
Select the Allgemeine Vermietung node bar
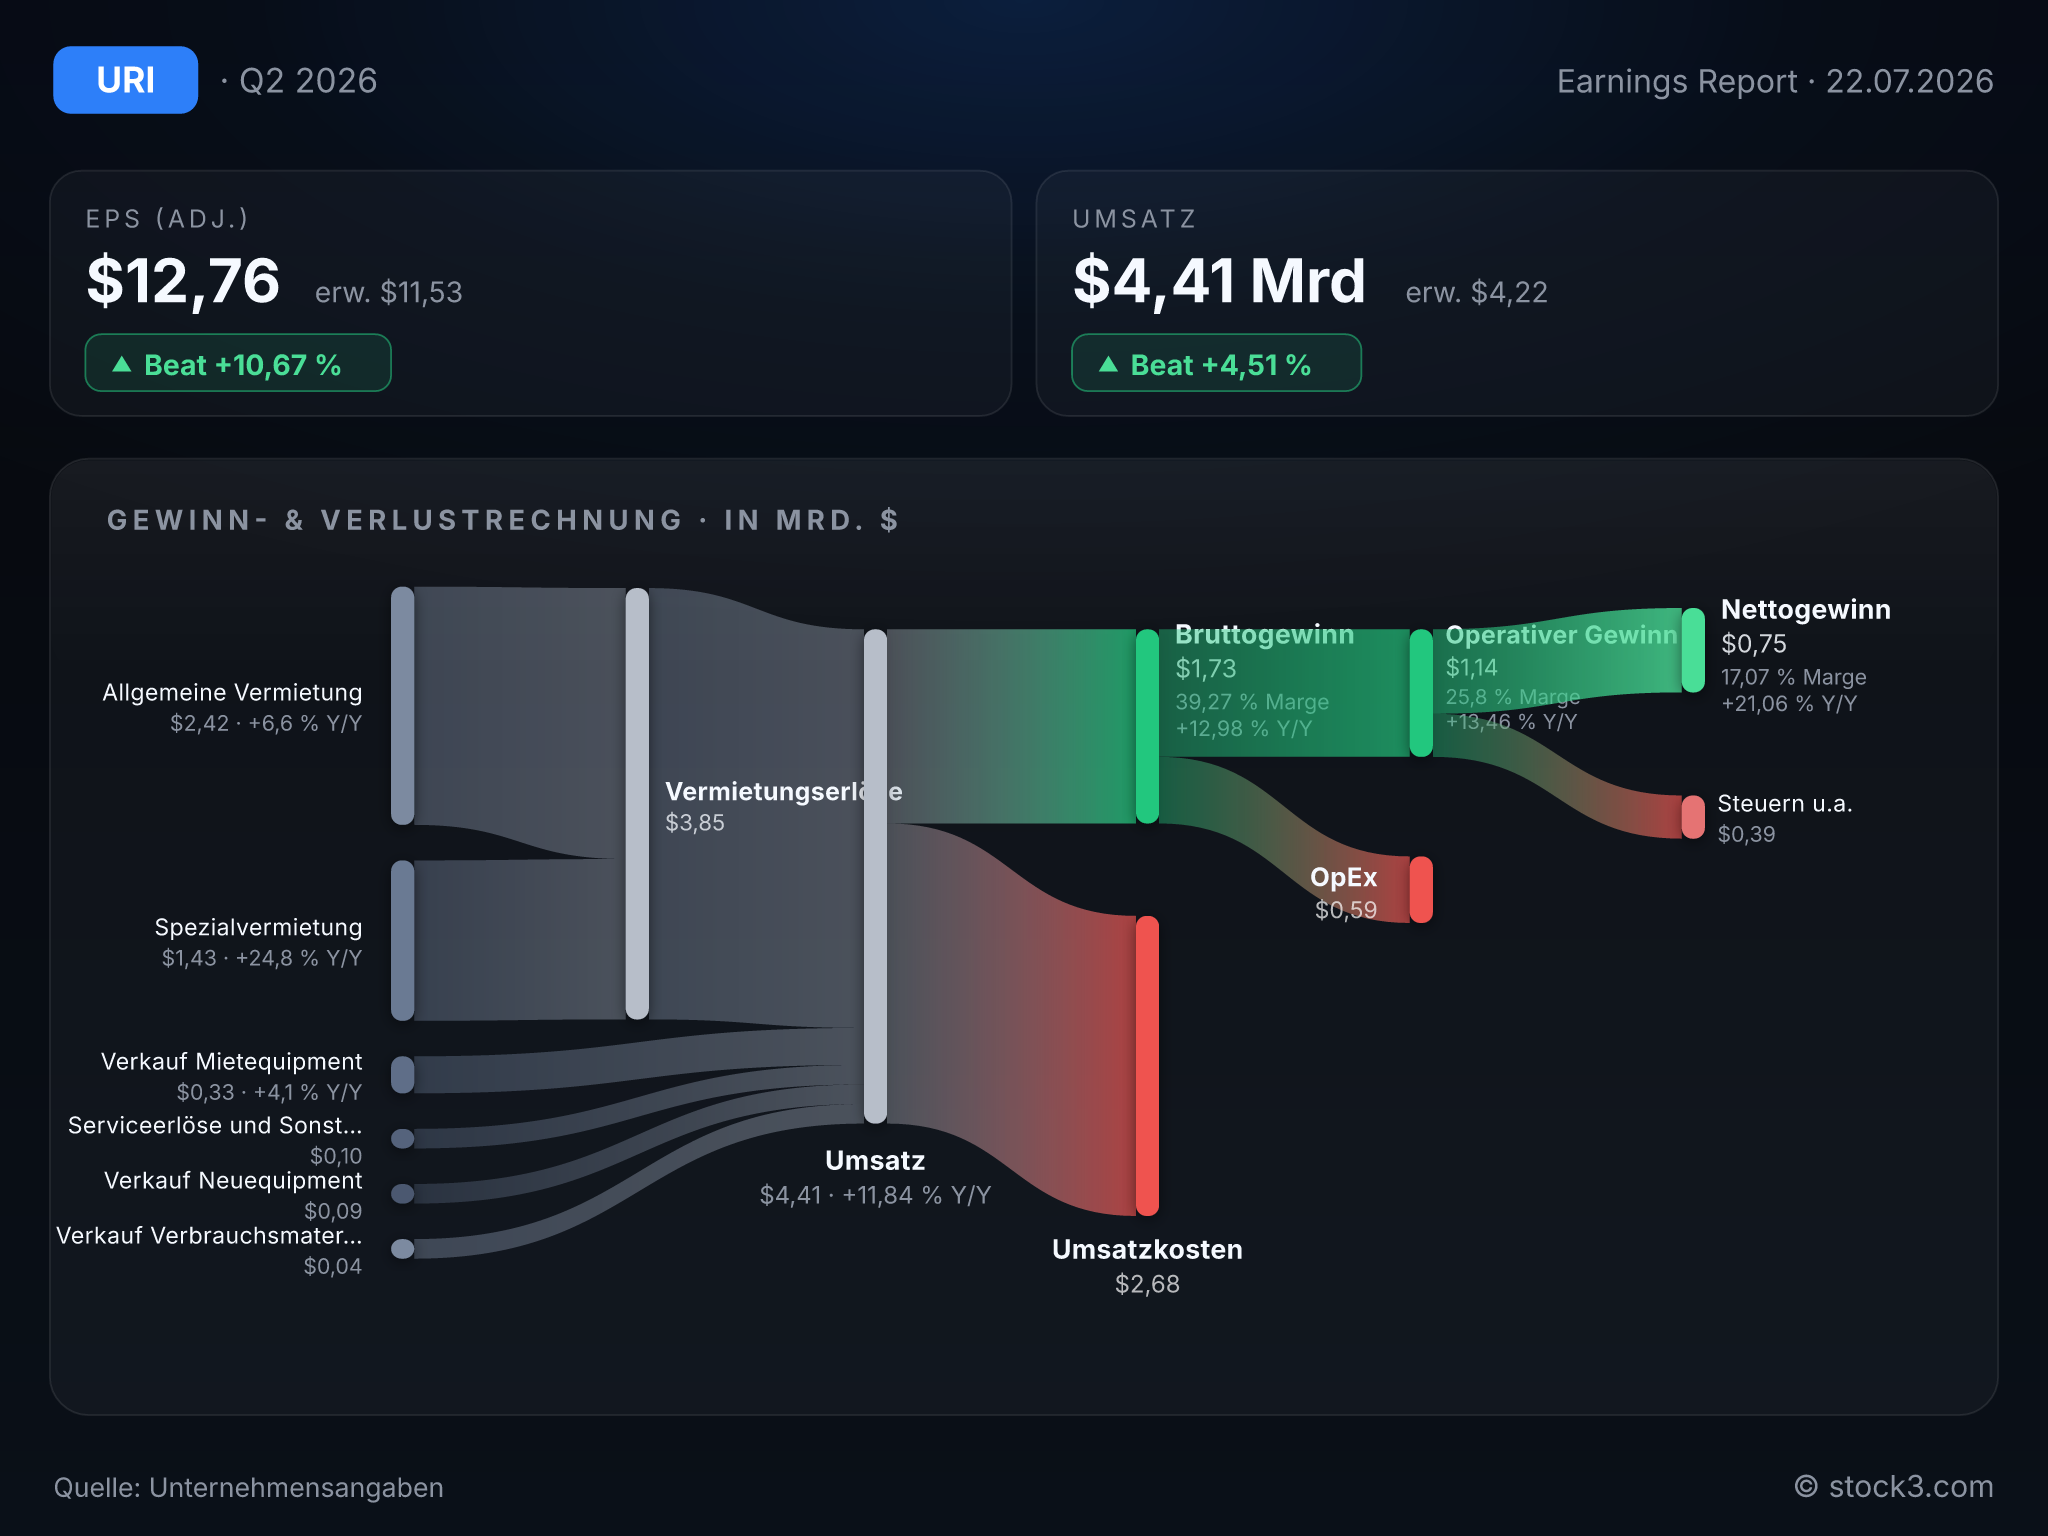pyautogui.click(x=402, y=706)
